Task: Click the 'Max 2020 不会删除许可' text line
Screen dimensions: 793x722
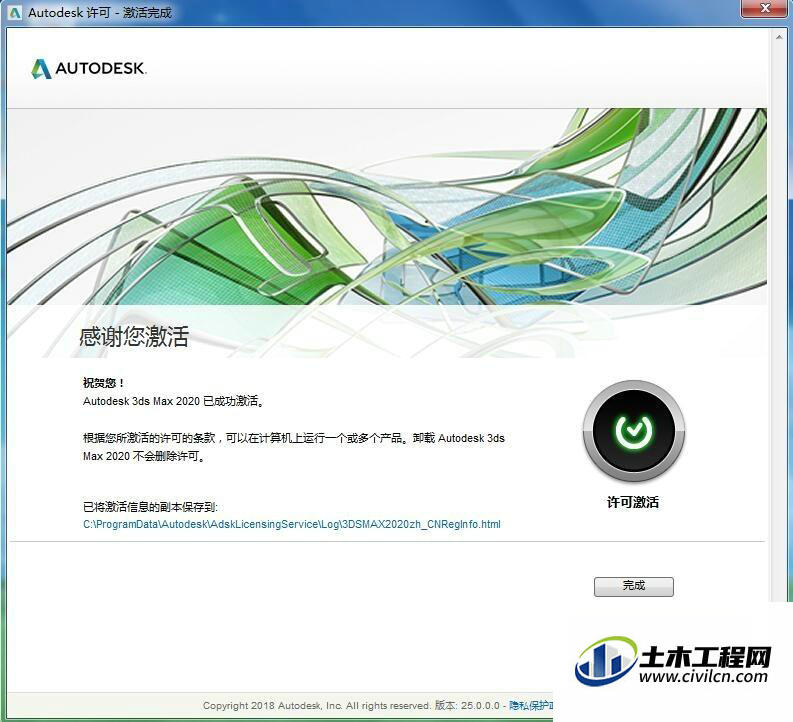Action: click(x=144, y=456)
